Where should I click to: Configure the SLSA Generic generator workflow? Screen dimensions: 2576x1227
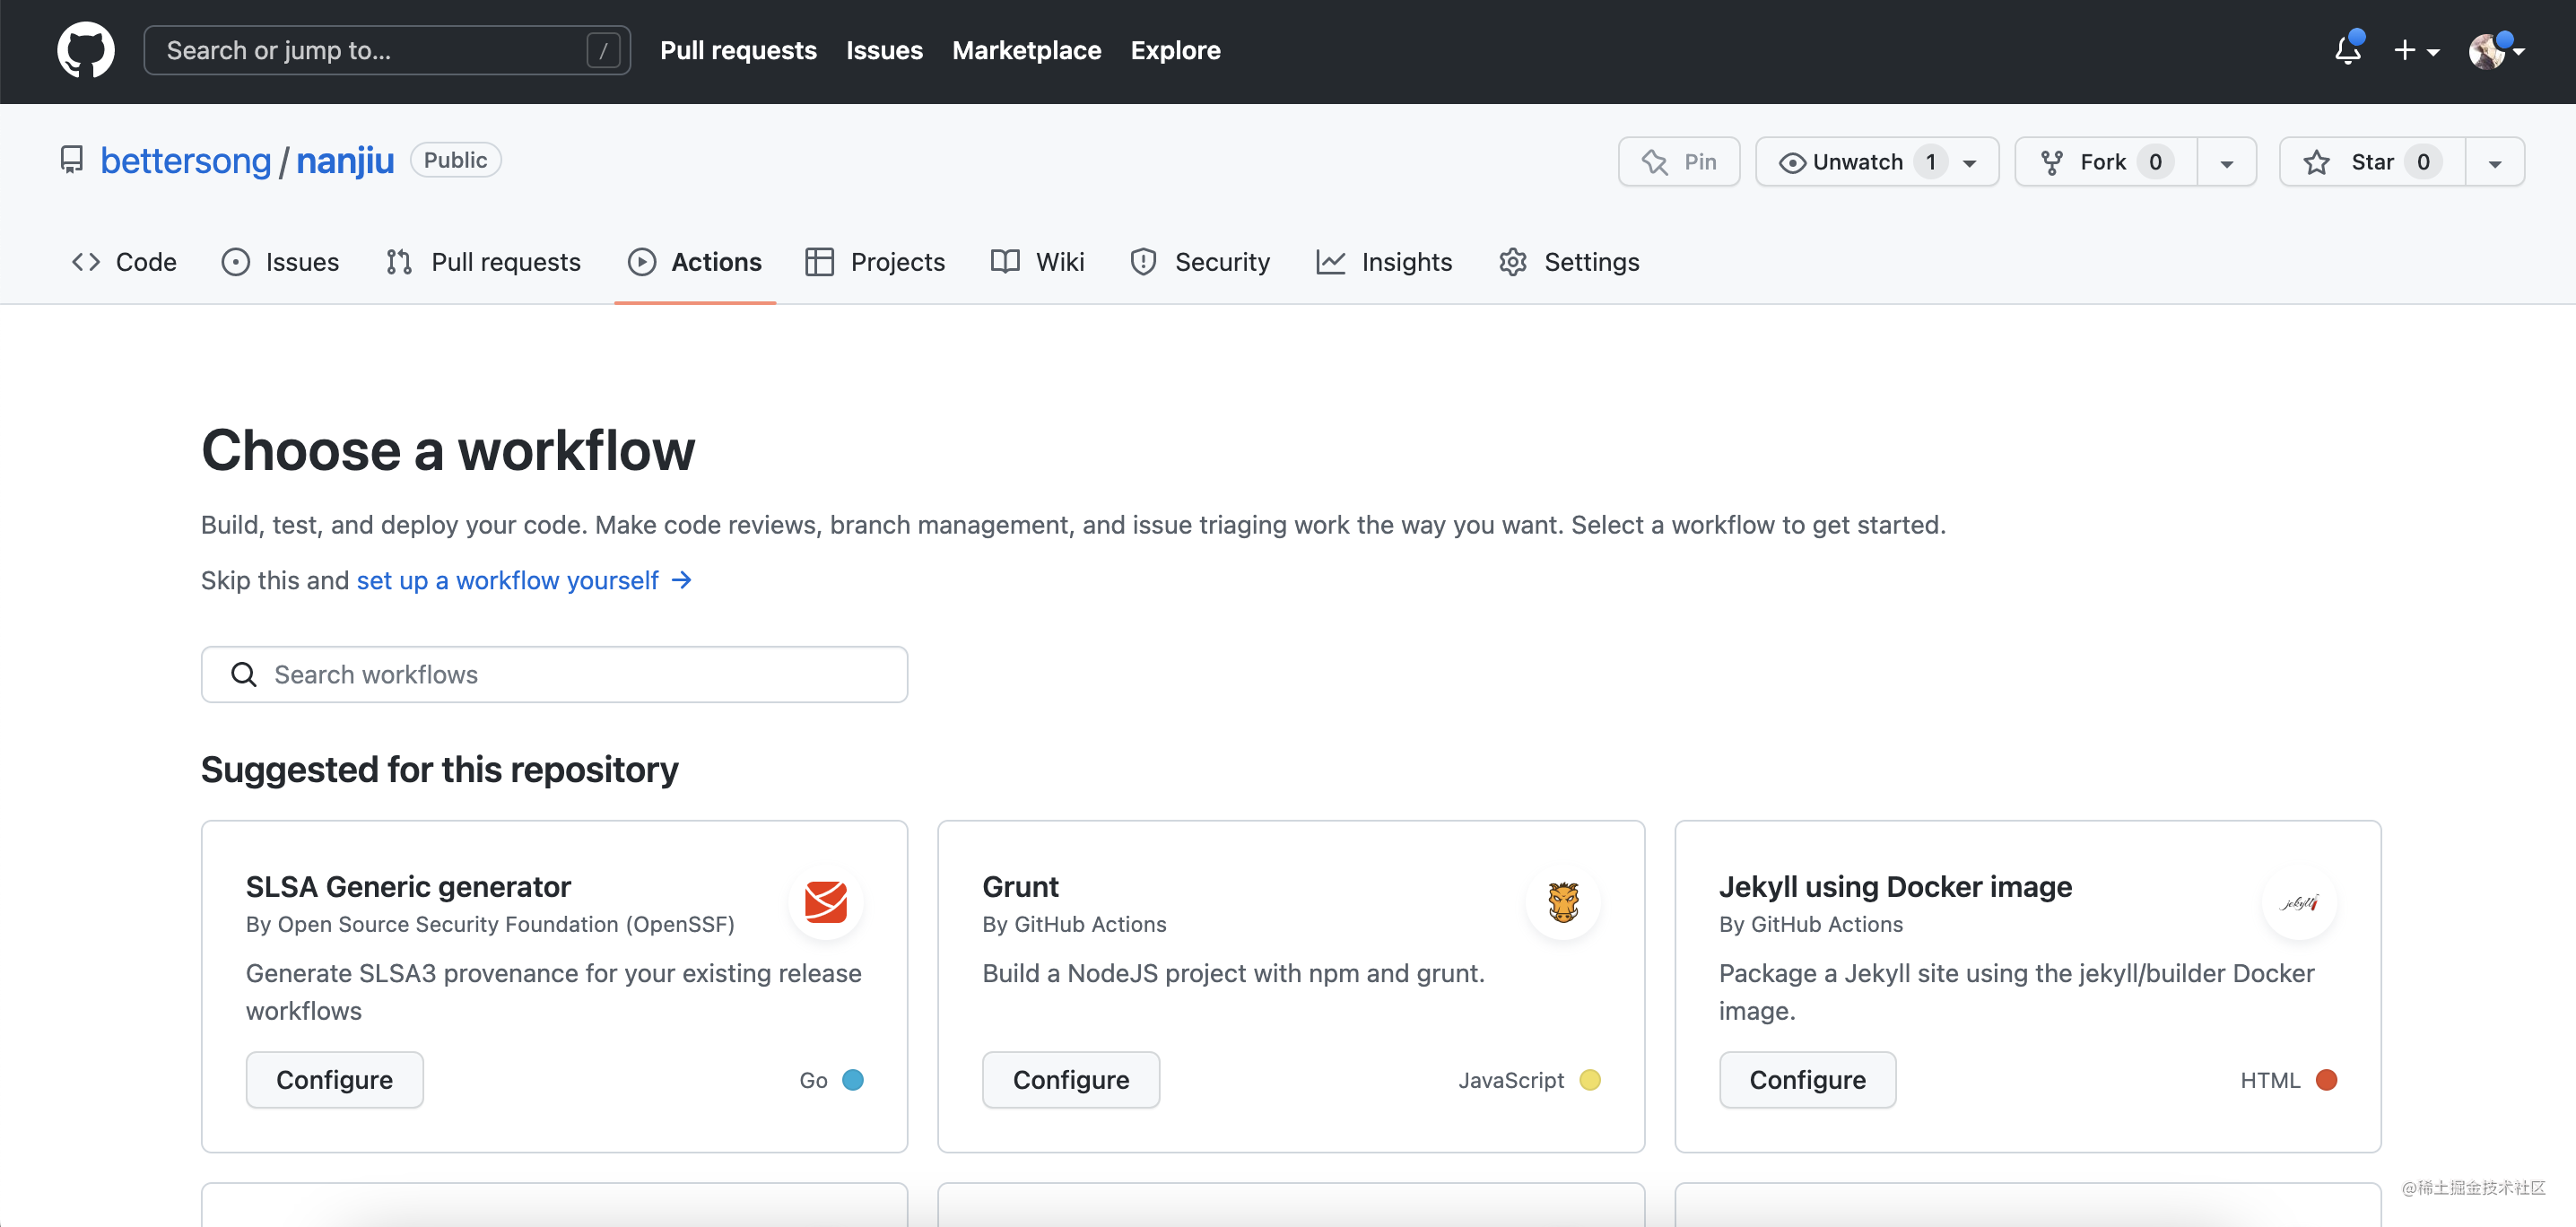coord(334,1077)
